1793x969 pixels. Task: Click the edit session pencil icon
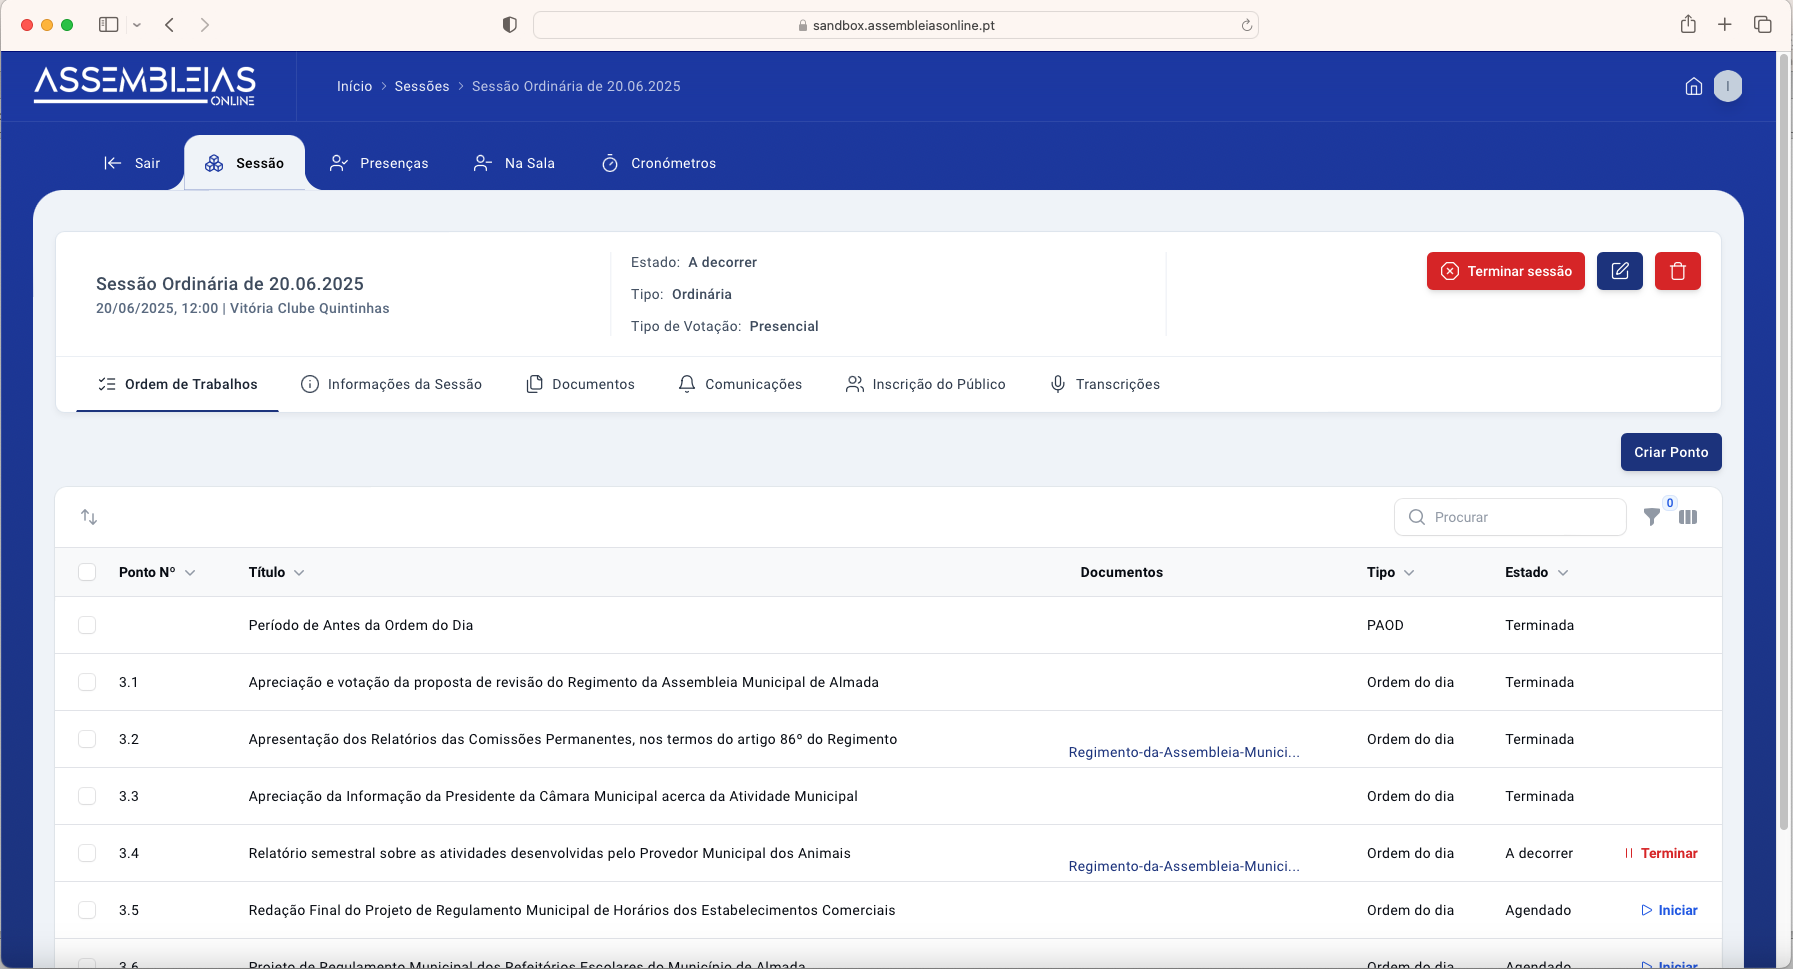click(1619, 271)
